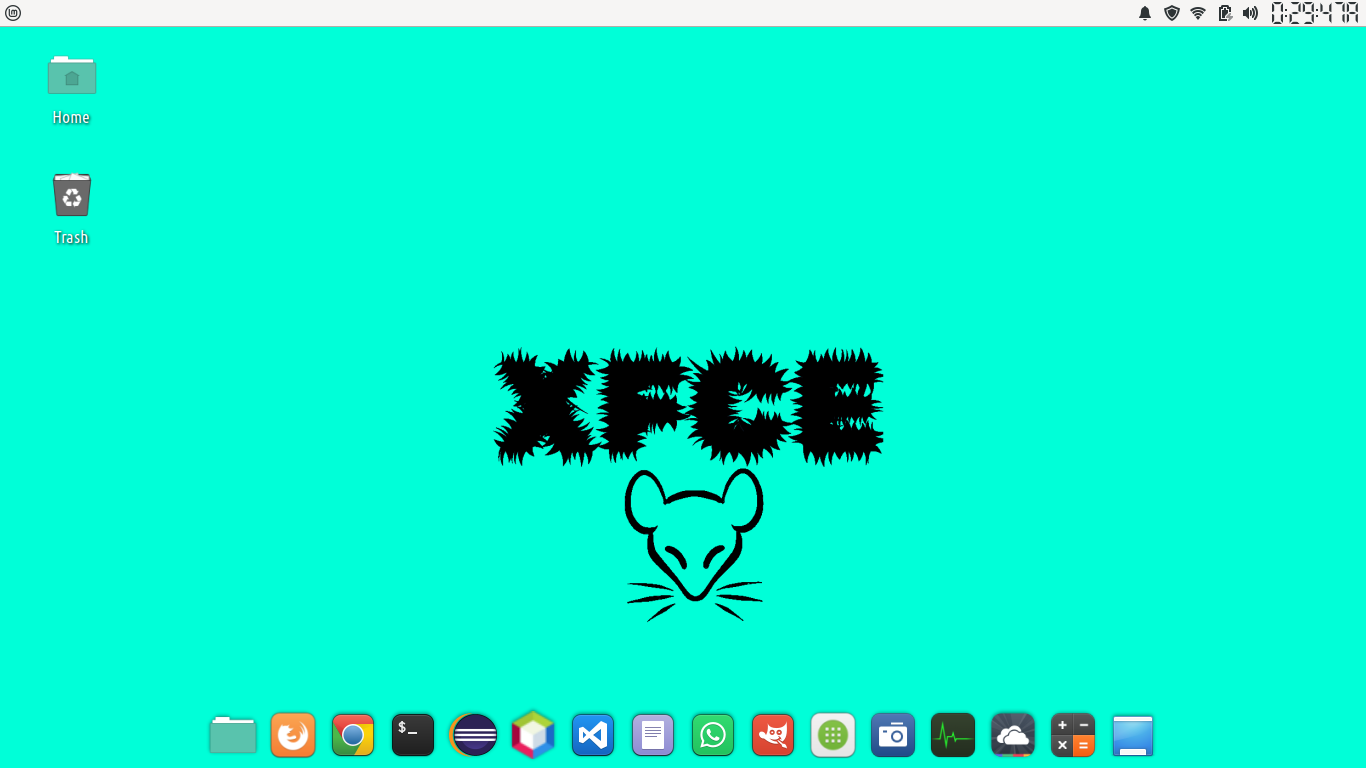Select the "Trash" label text on desktop
This screenshot has width=1366, height=768.
pos(71,238)
